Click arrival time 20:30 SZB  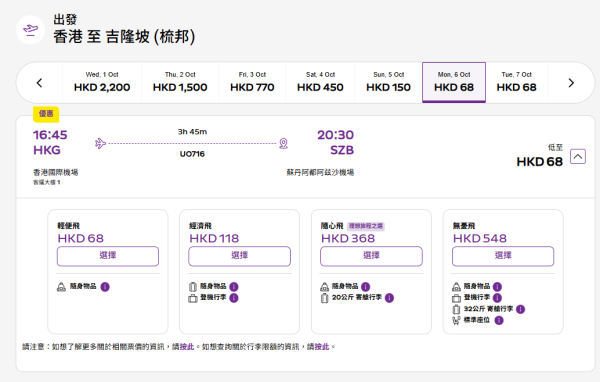tap(336, 142)
